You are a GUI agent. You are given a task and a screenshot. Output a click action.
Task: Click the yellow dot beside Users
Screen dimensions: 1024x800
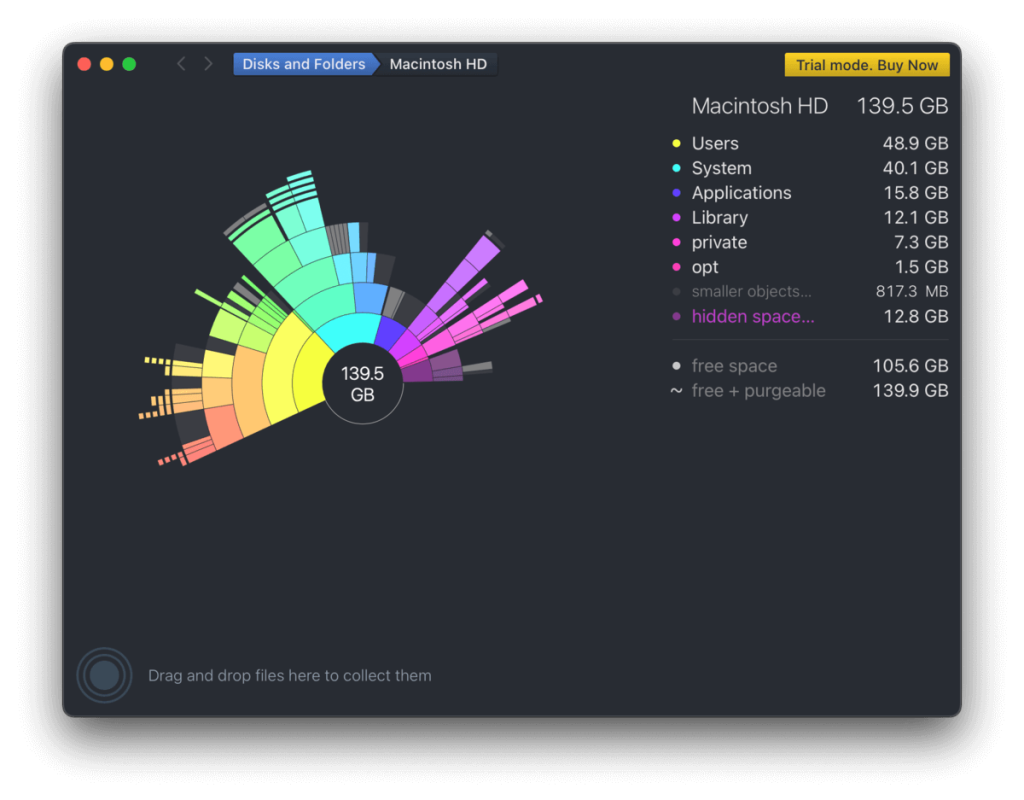coord(678,143)
